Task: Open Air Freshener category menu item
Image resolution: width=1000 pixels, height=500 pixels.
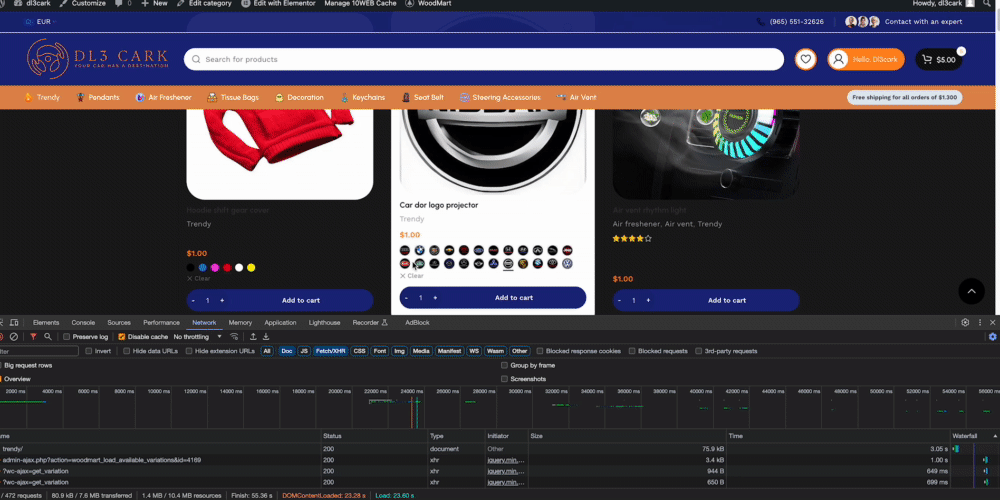Action: (x=163, y=98)
